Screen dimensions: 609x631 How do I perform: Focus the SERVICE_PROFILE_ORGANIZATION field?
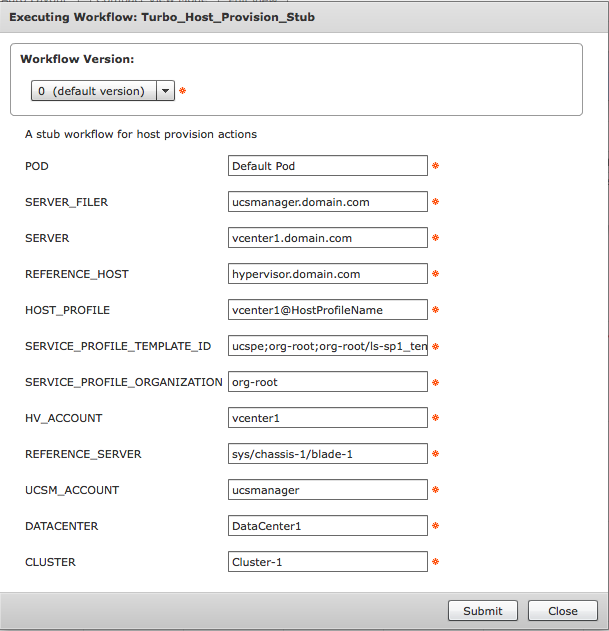coord(328,382)
